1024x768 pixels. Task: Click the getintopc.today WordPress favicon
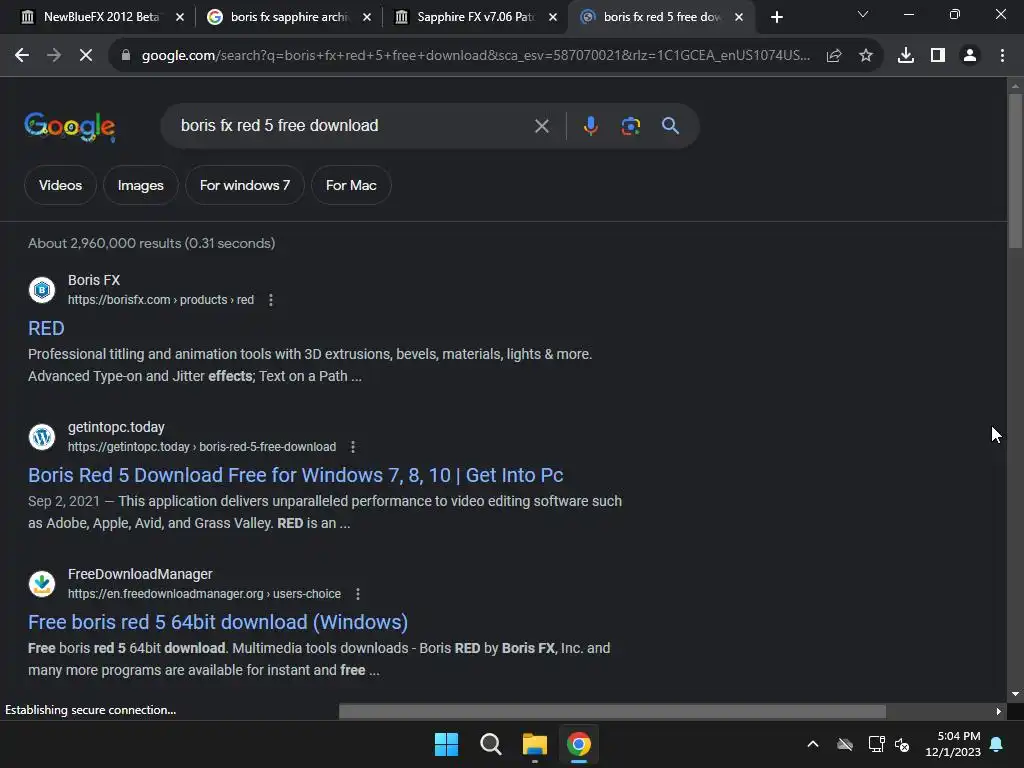pos(42,436)
